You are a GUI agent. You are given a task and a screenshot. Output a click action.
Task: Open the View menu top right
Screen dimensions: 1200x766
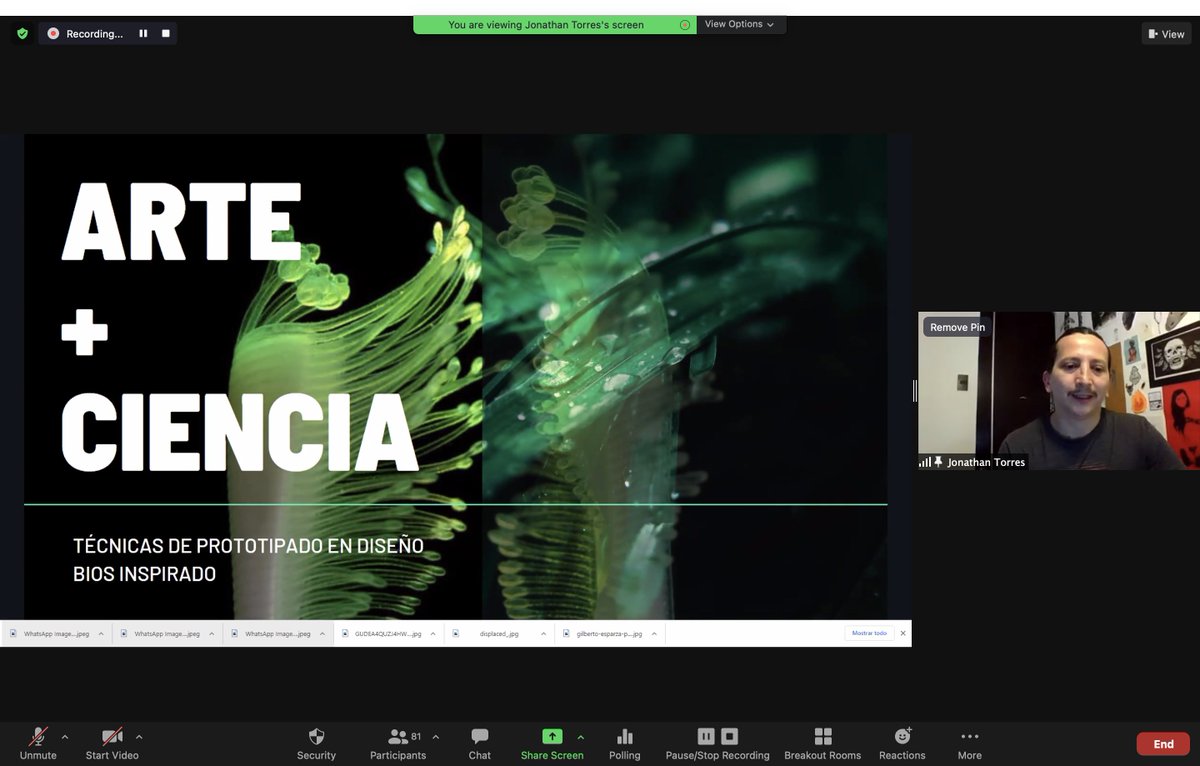[1165, 33]
